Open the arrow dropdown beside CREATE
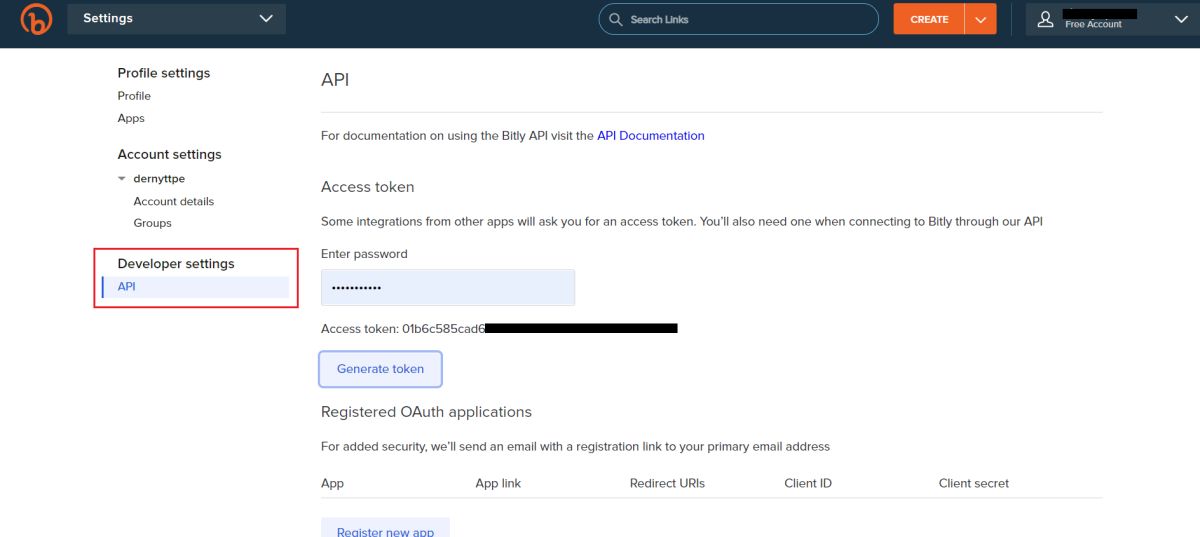 point(981,19)
